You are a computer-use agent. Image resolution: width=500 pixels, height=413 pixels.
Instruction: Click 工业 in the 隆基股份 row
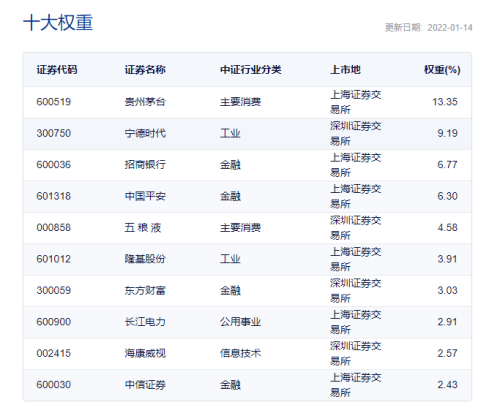pyautogui.click(x=230, y=259)
